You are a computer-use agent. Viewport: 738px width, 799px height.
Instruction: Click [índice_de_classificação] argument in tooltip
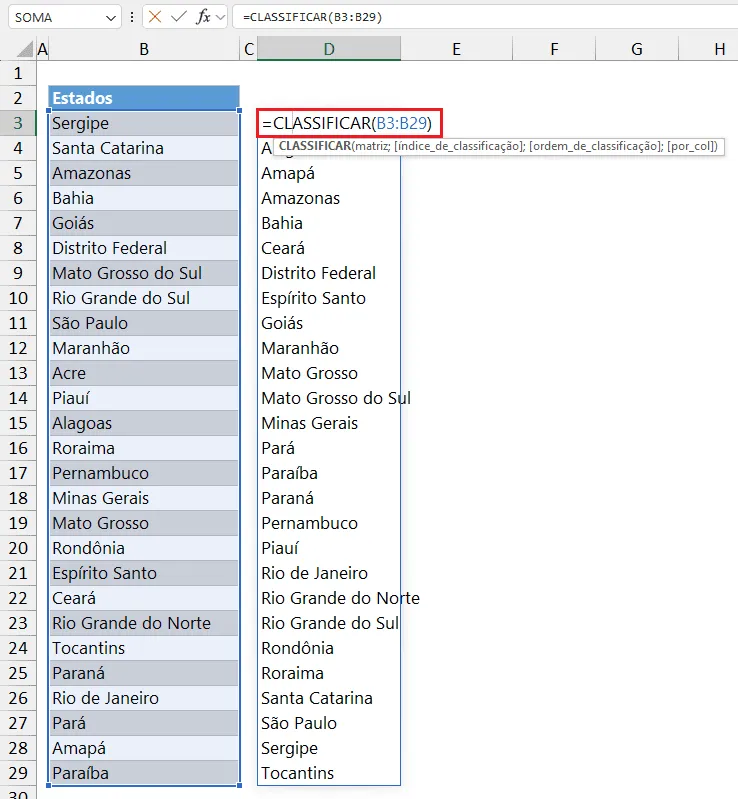[x=459, y=146]
